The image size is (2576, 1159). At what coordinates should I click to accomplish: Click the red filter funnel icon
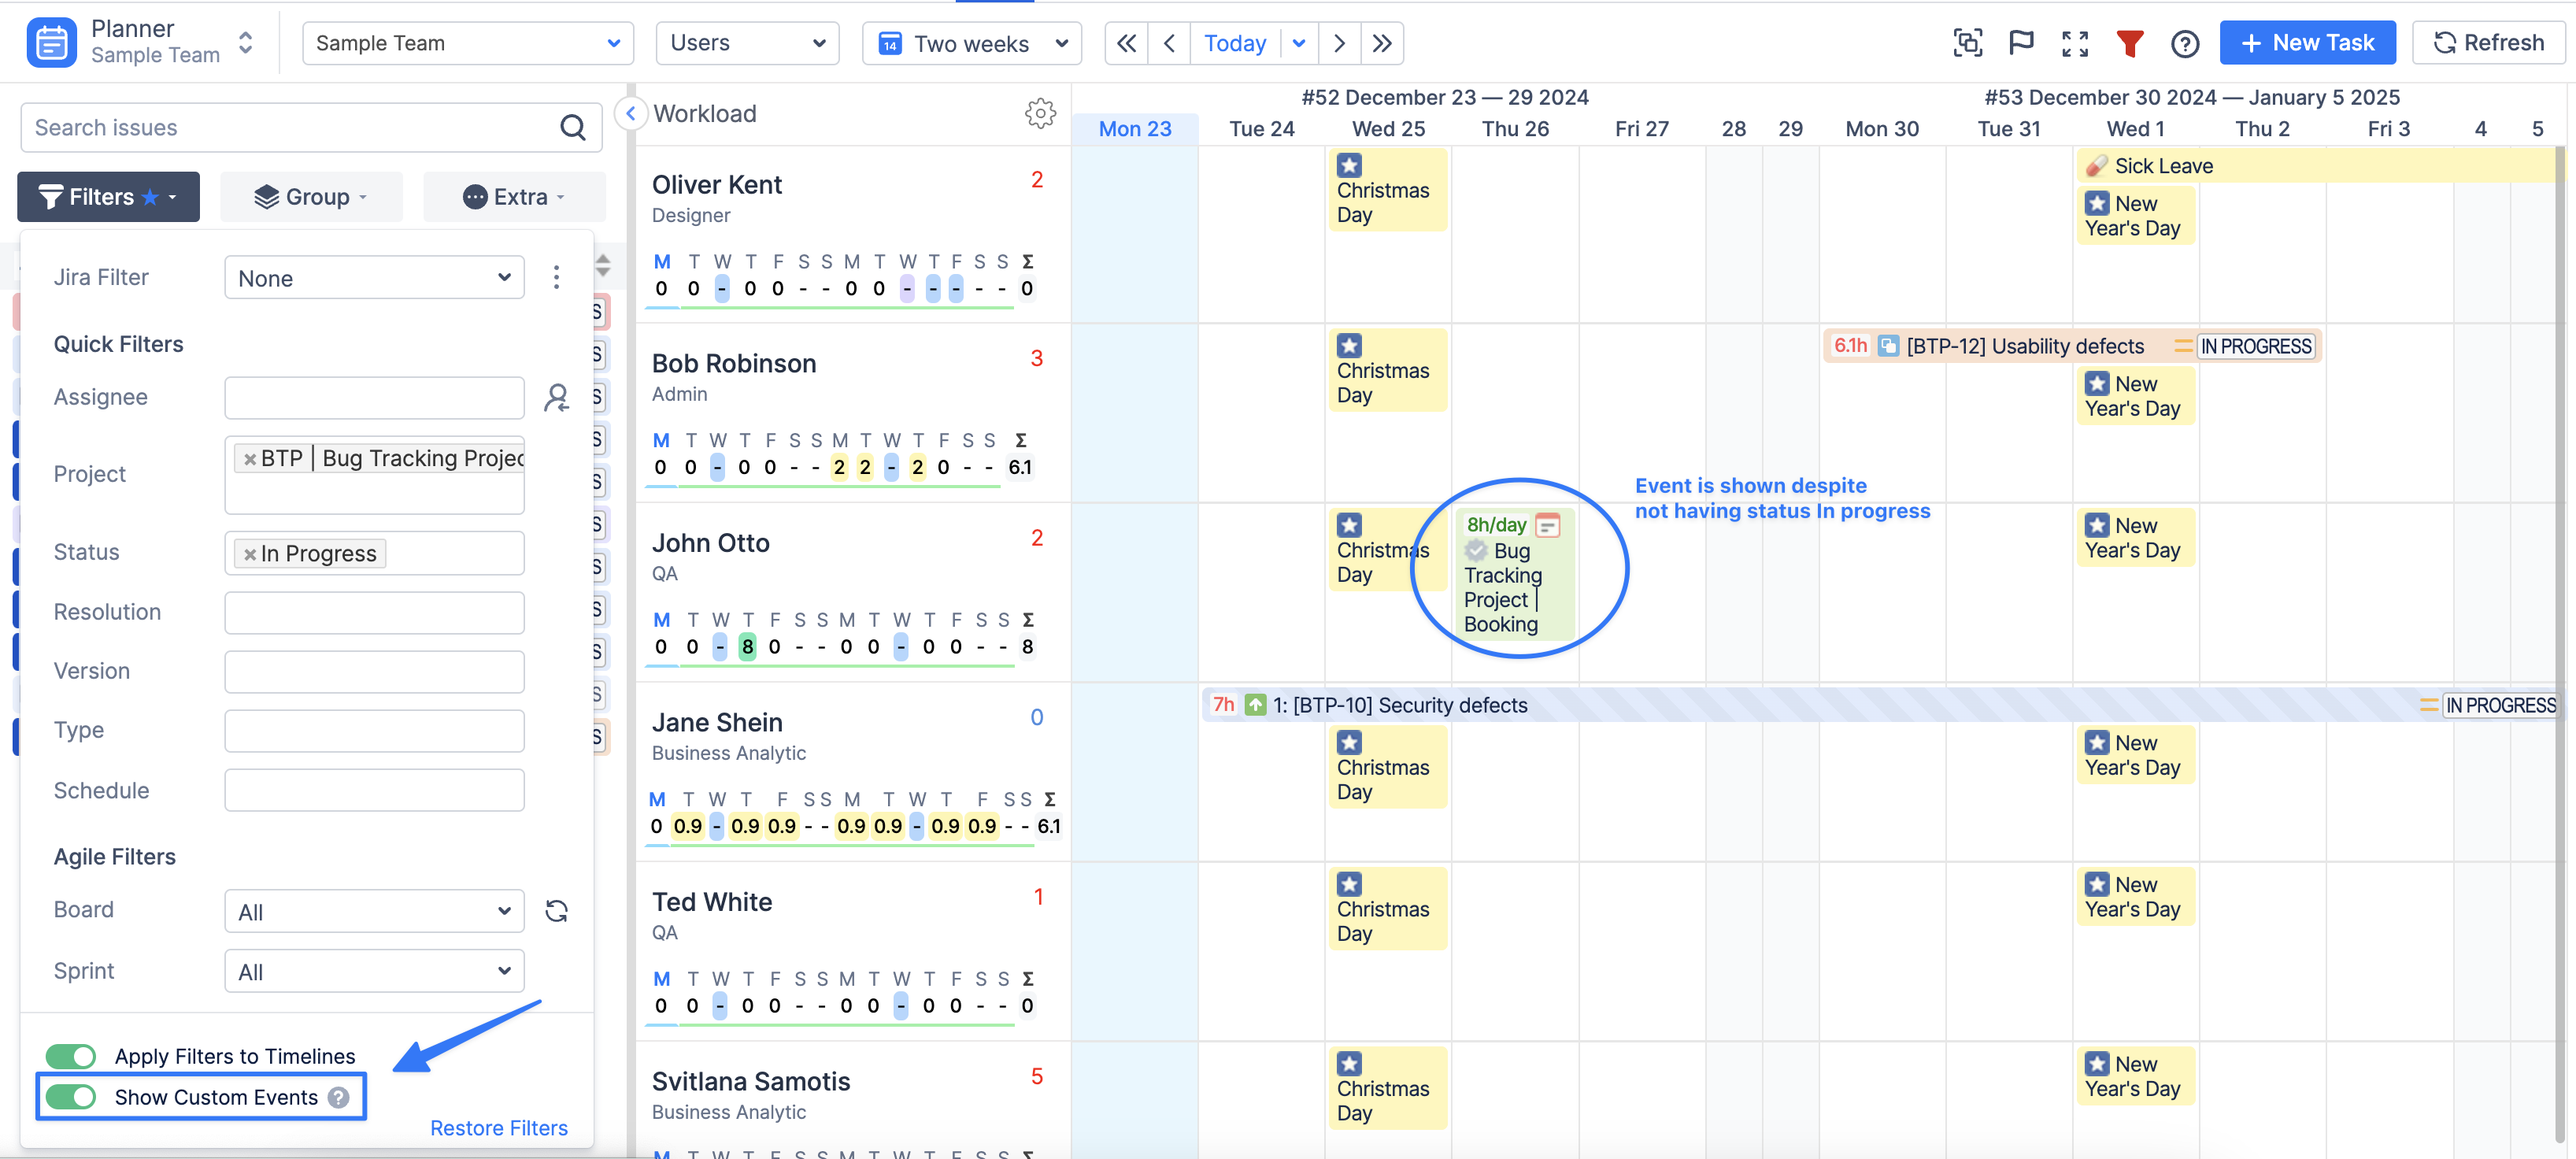2129,43
